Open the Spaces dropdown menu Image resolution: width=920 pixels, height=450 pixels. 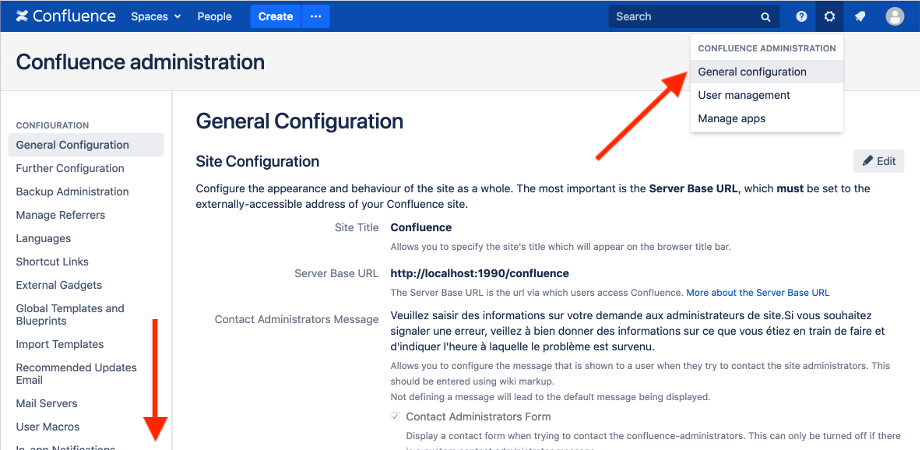[155, 16]
